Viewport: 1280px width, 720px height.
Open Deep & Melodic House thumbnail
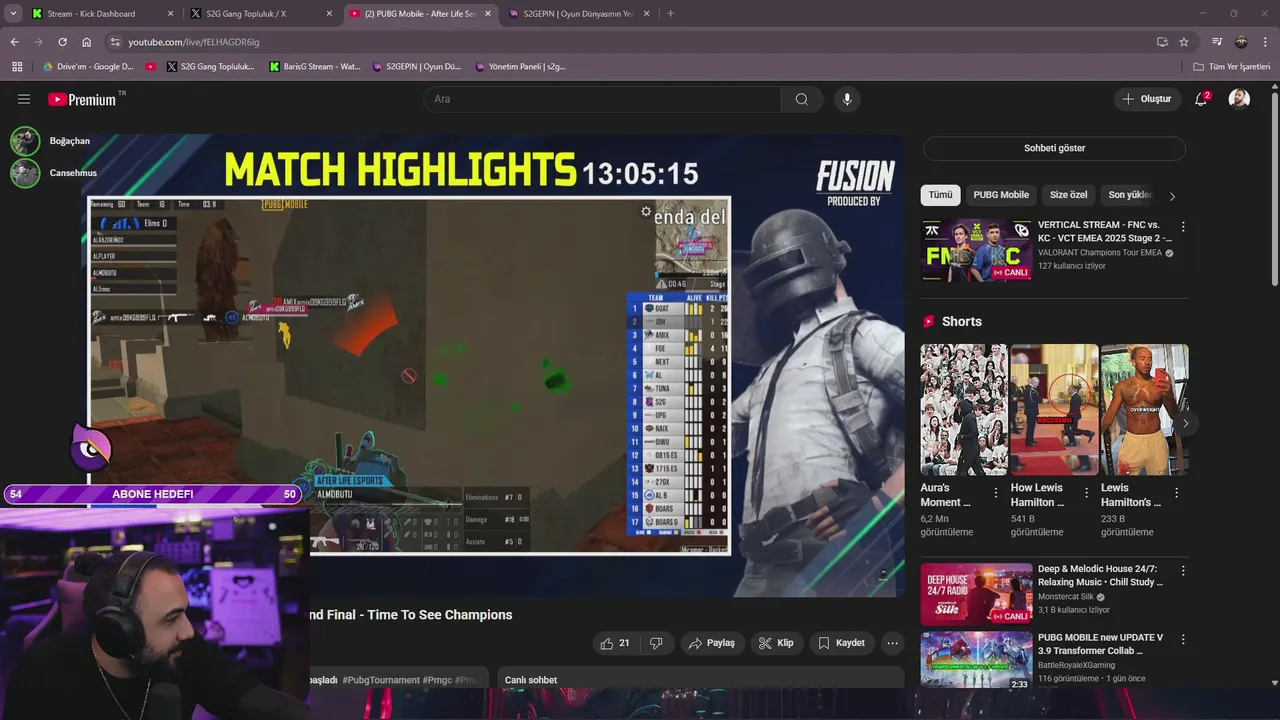pyautogui.click(x=976, y=594)
